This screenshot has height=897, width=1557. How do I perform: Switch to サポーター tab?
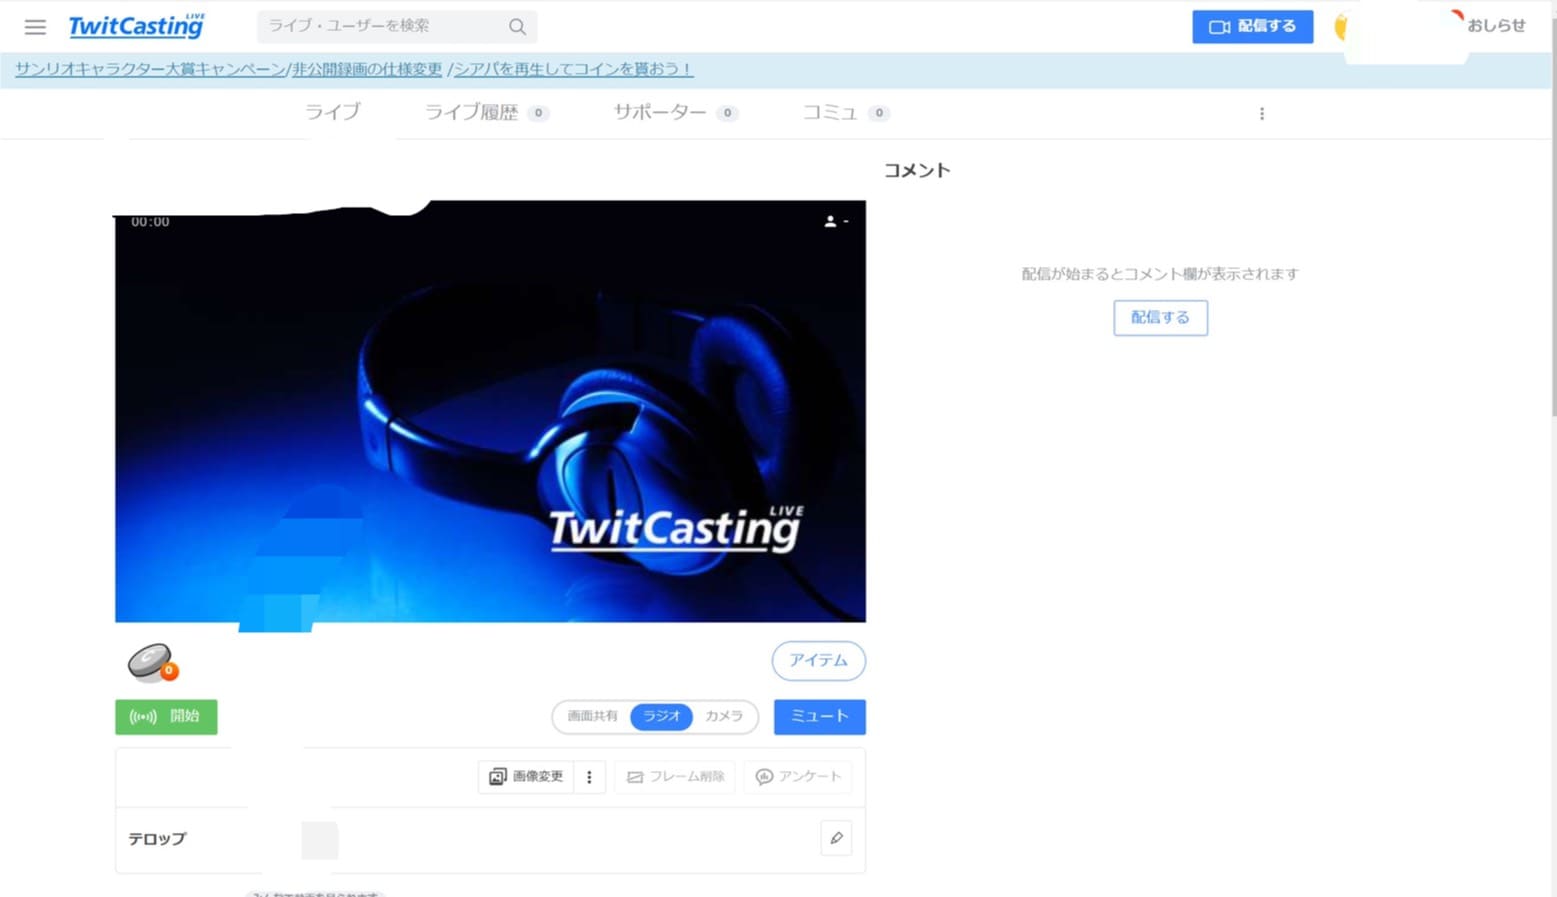click(675, 112)
